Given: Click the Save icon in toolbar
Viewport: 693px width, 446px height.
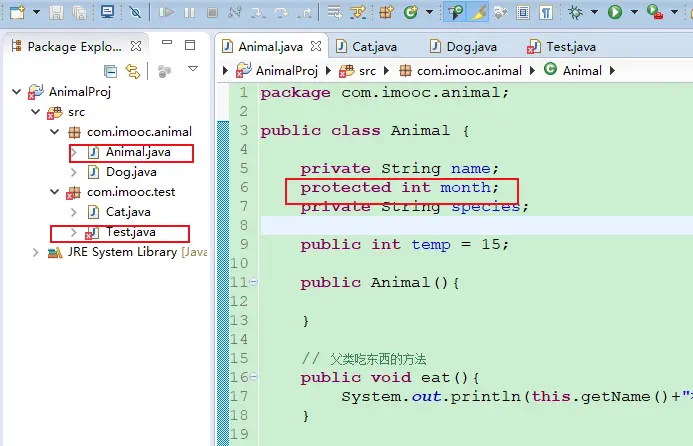Looking at the screenshot, I should pyautogui.click(x=56, y=12).
